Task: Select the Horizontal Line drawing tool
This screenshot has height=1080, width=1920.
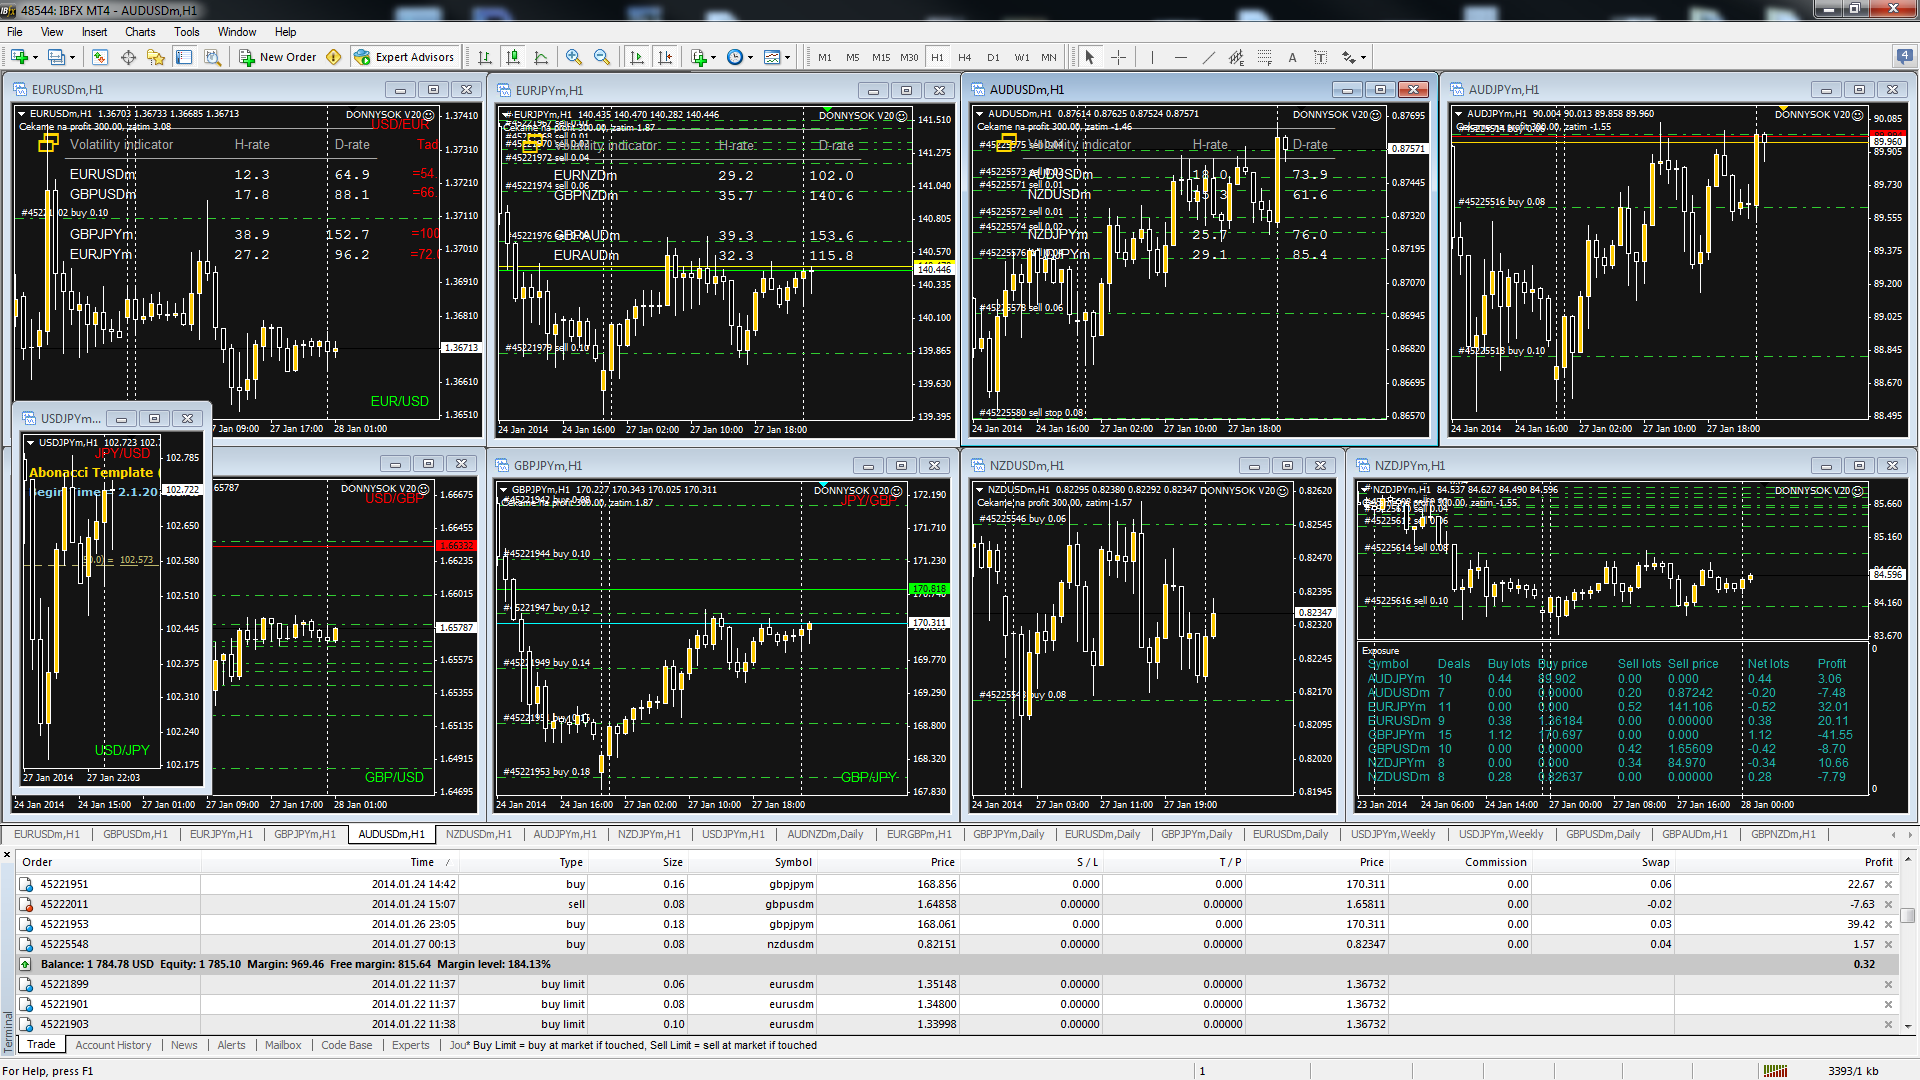Action: coord(1181,57)
